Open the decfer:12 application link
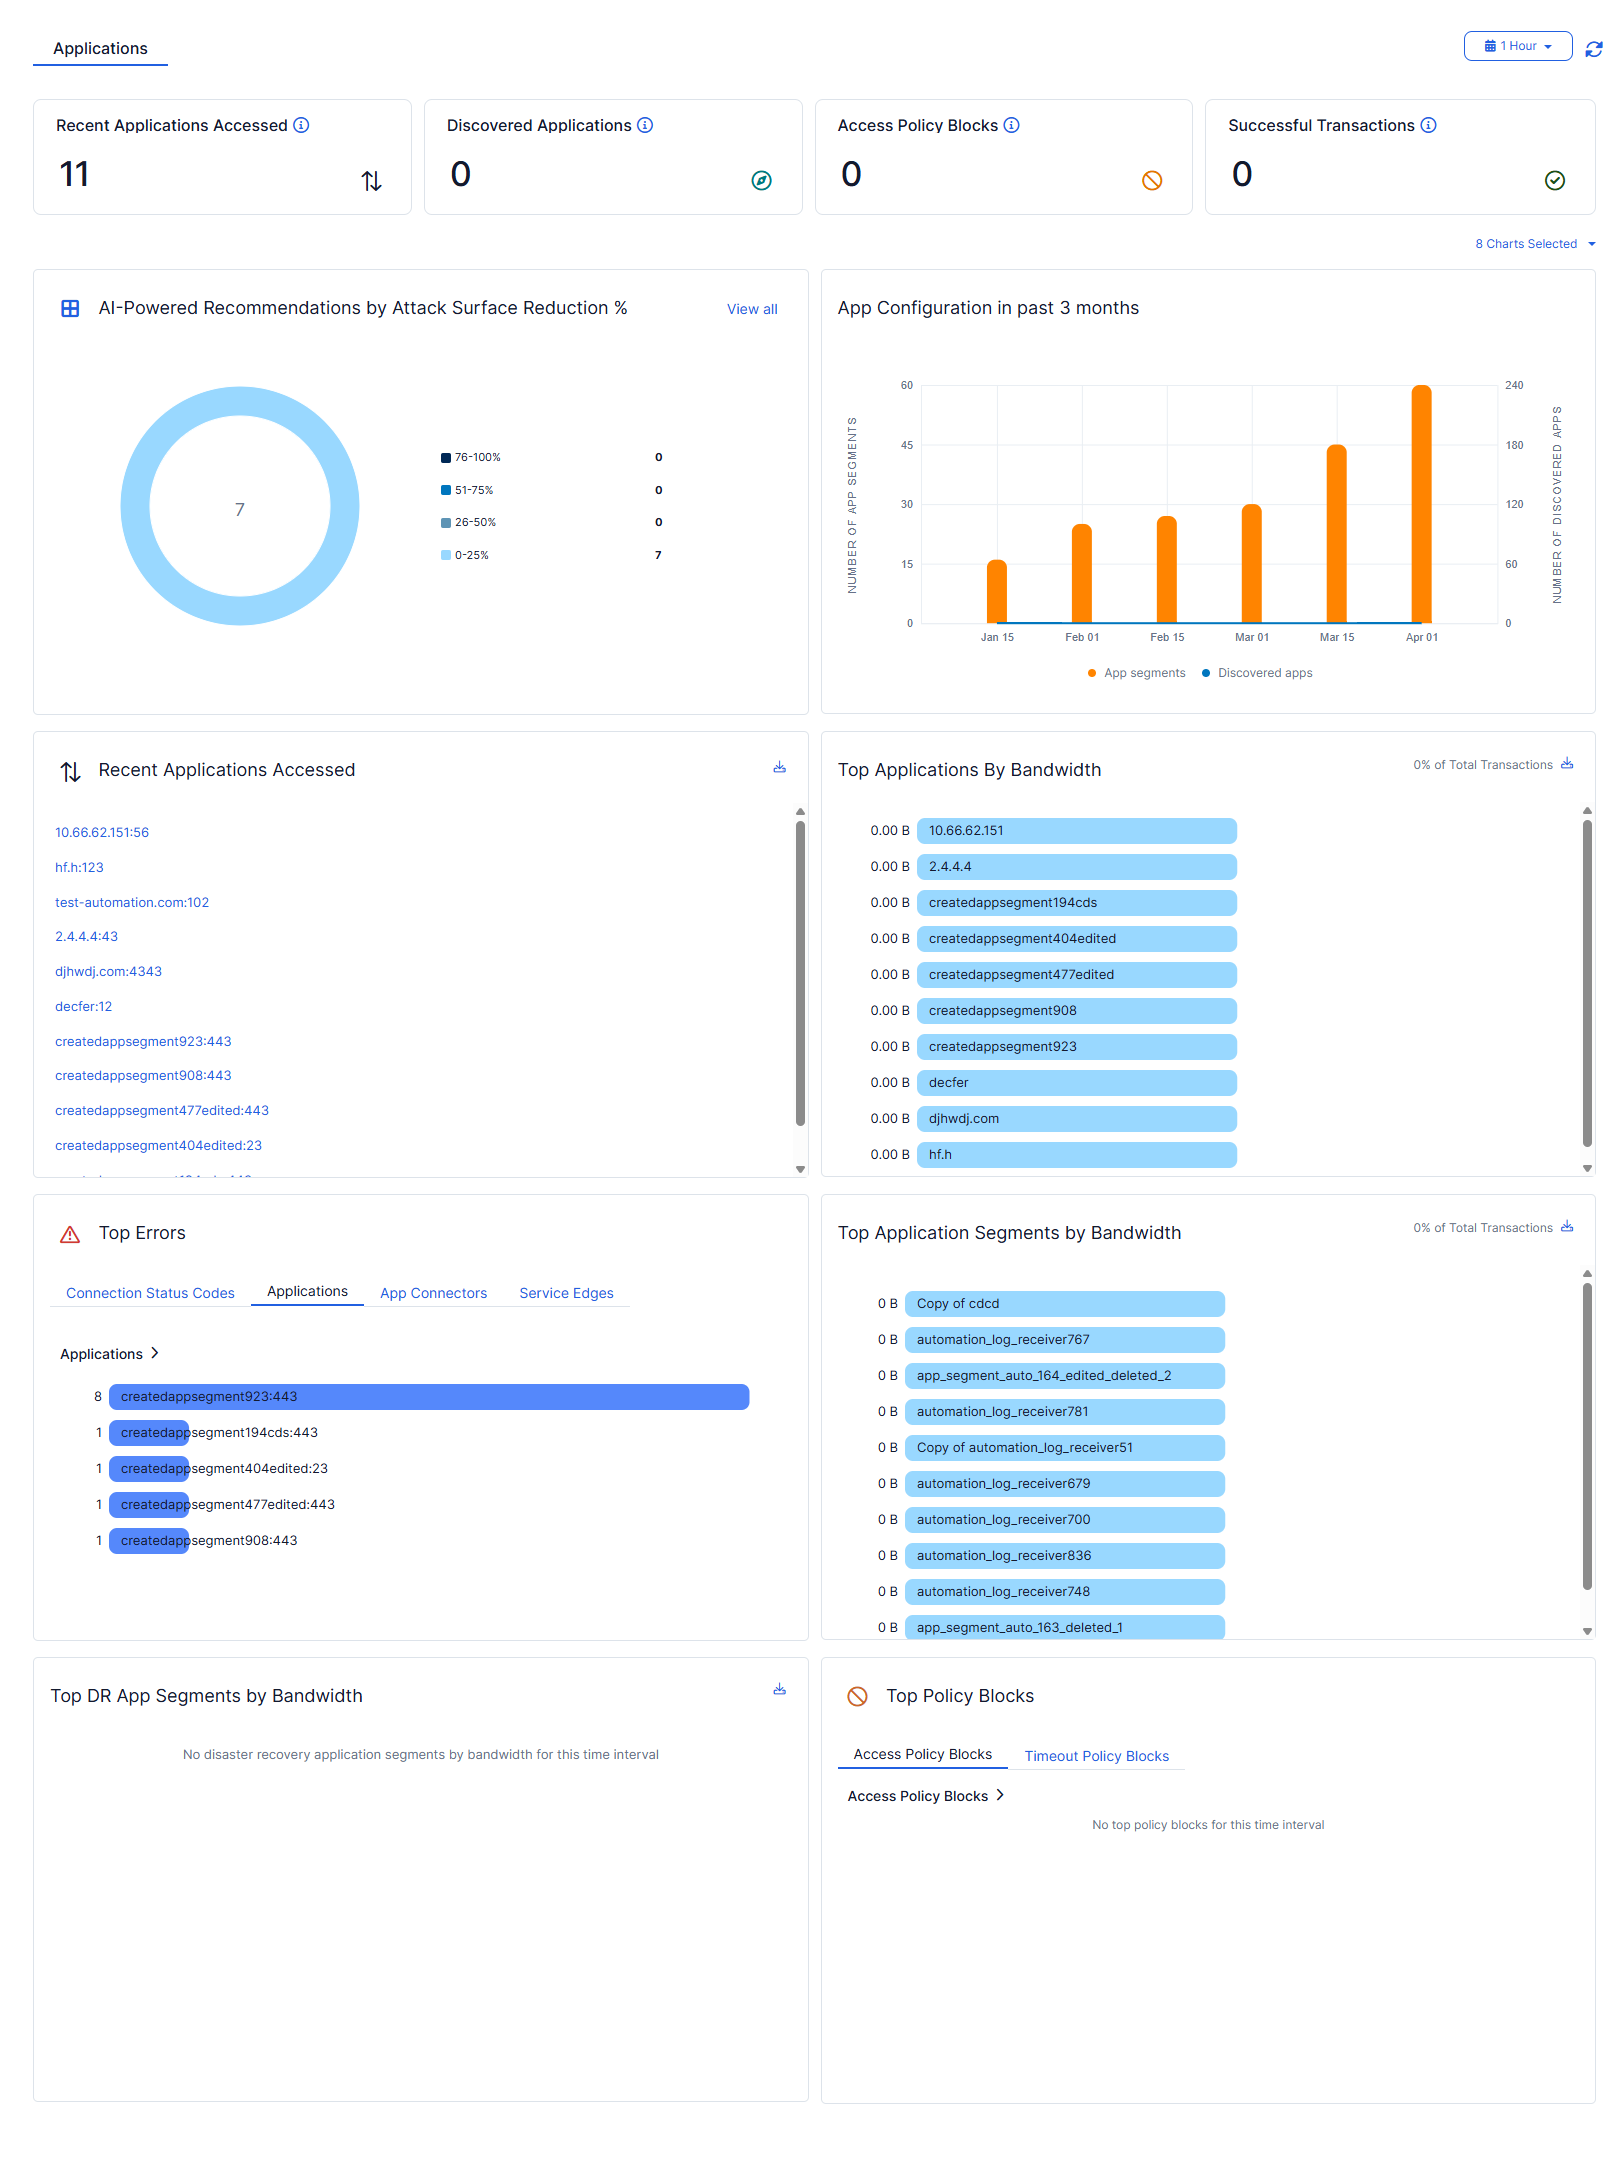The image size is (1616, 2180). coord(83,1007)
